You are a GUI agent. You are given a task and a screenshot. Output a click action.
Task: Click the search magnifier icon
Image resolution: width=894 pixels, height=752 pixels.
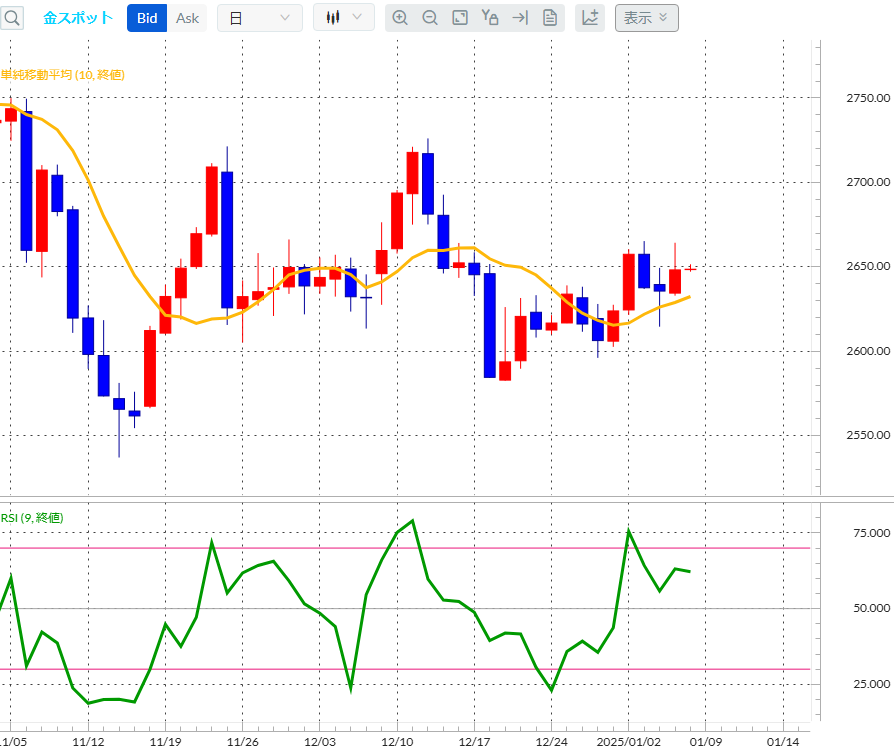[11, 18]
